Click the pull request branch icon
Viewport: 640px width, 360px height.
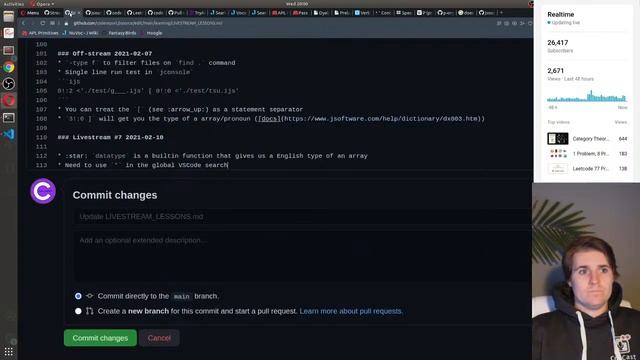90,311
